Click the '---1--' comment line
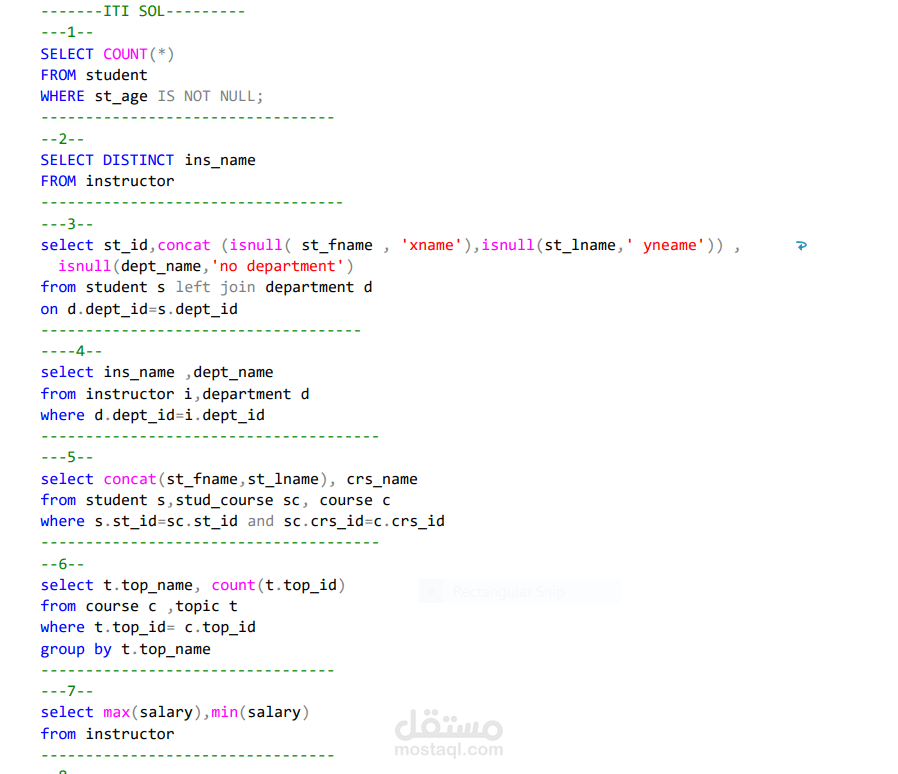Screen dimensions: 898x774 [67, 32]
